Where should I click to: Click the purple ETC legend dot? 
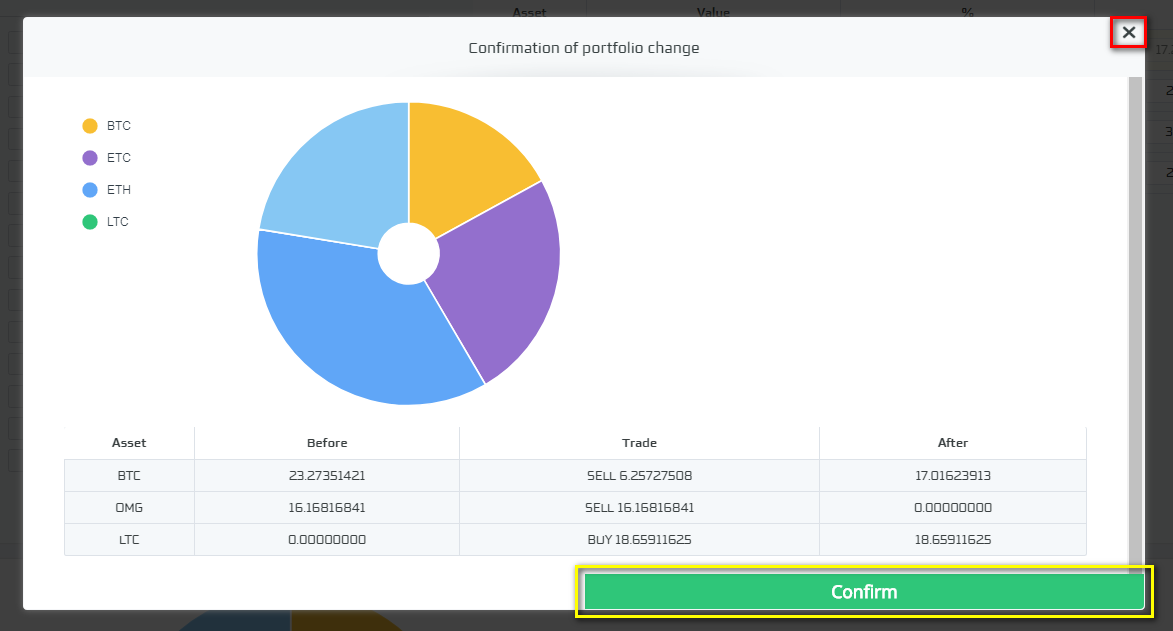(90, 158)
